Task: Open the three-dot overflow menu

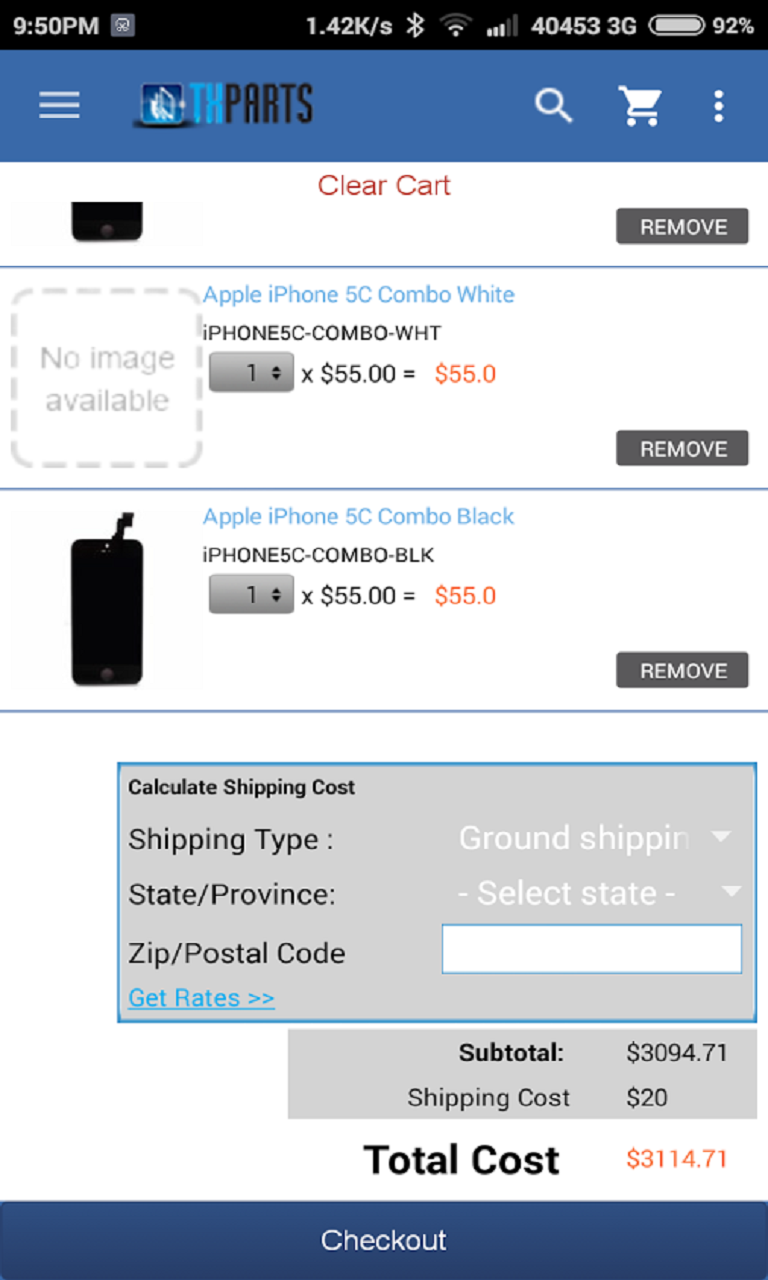Action: click(x=718, y=105)
